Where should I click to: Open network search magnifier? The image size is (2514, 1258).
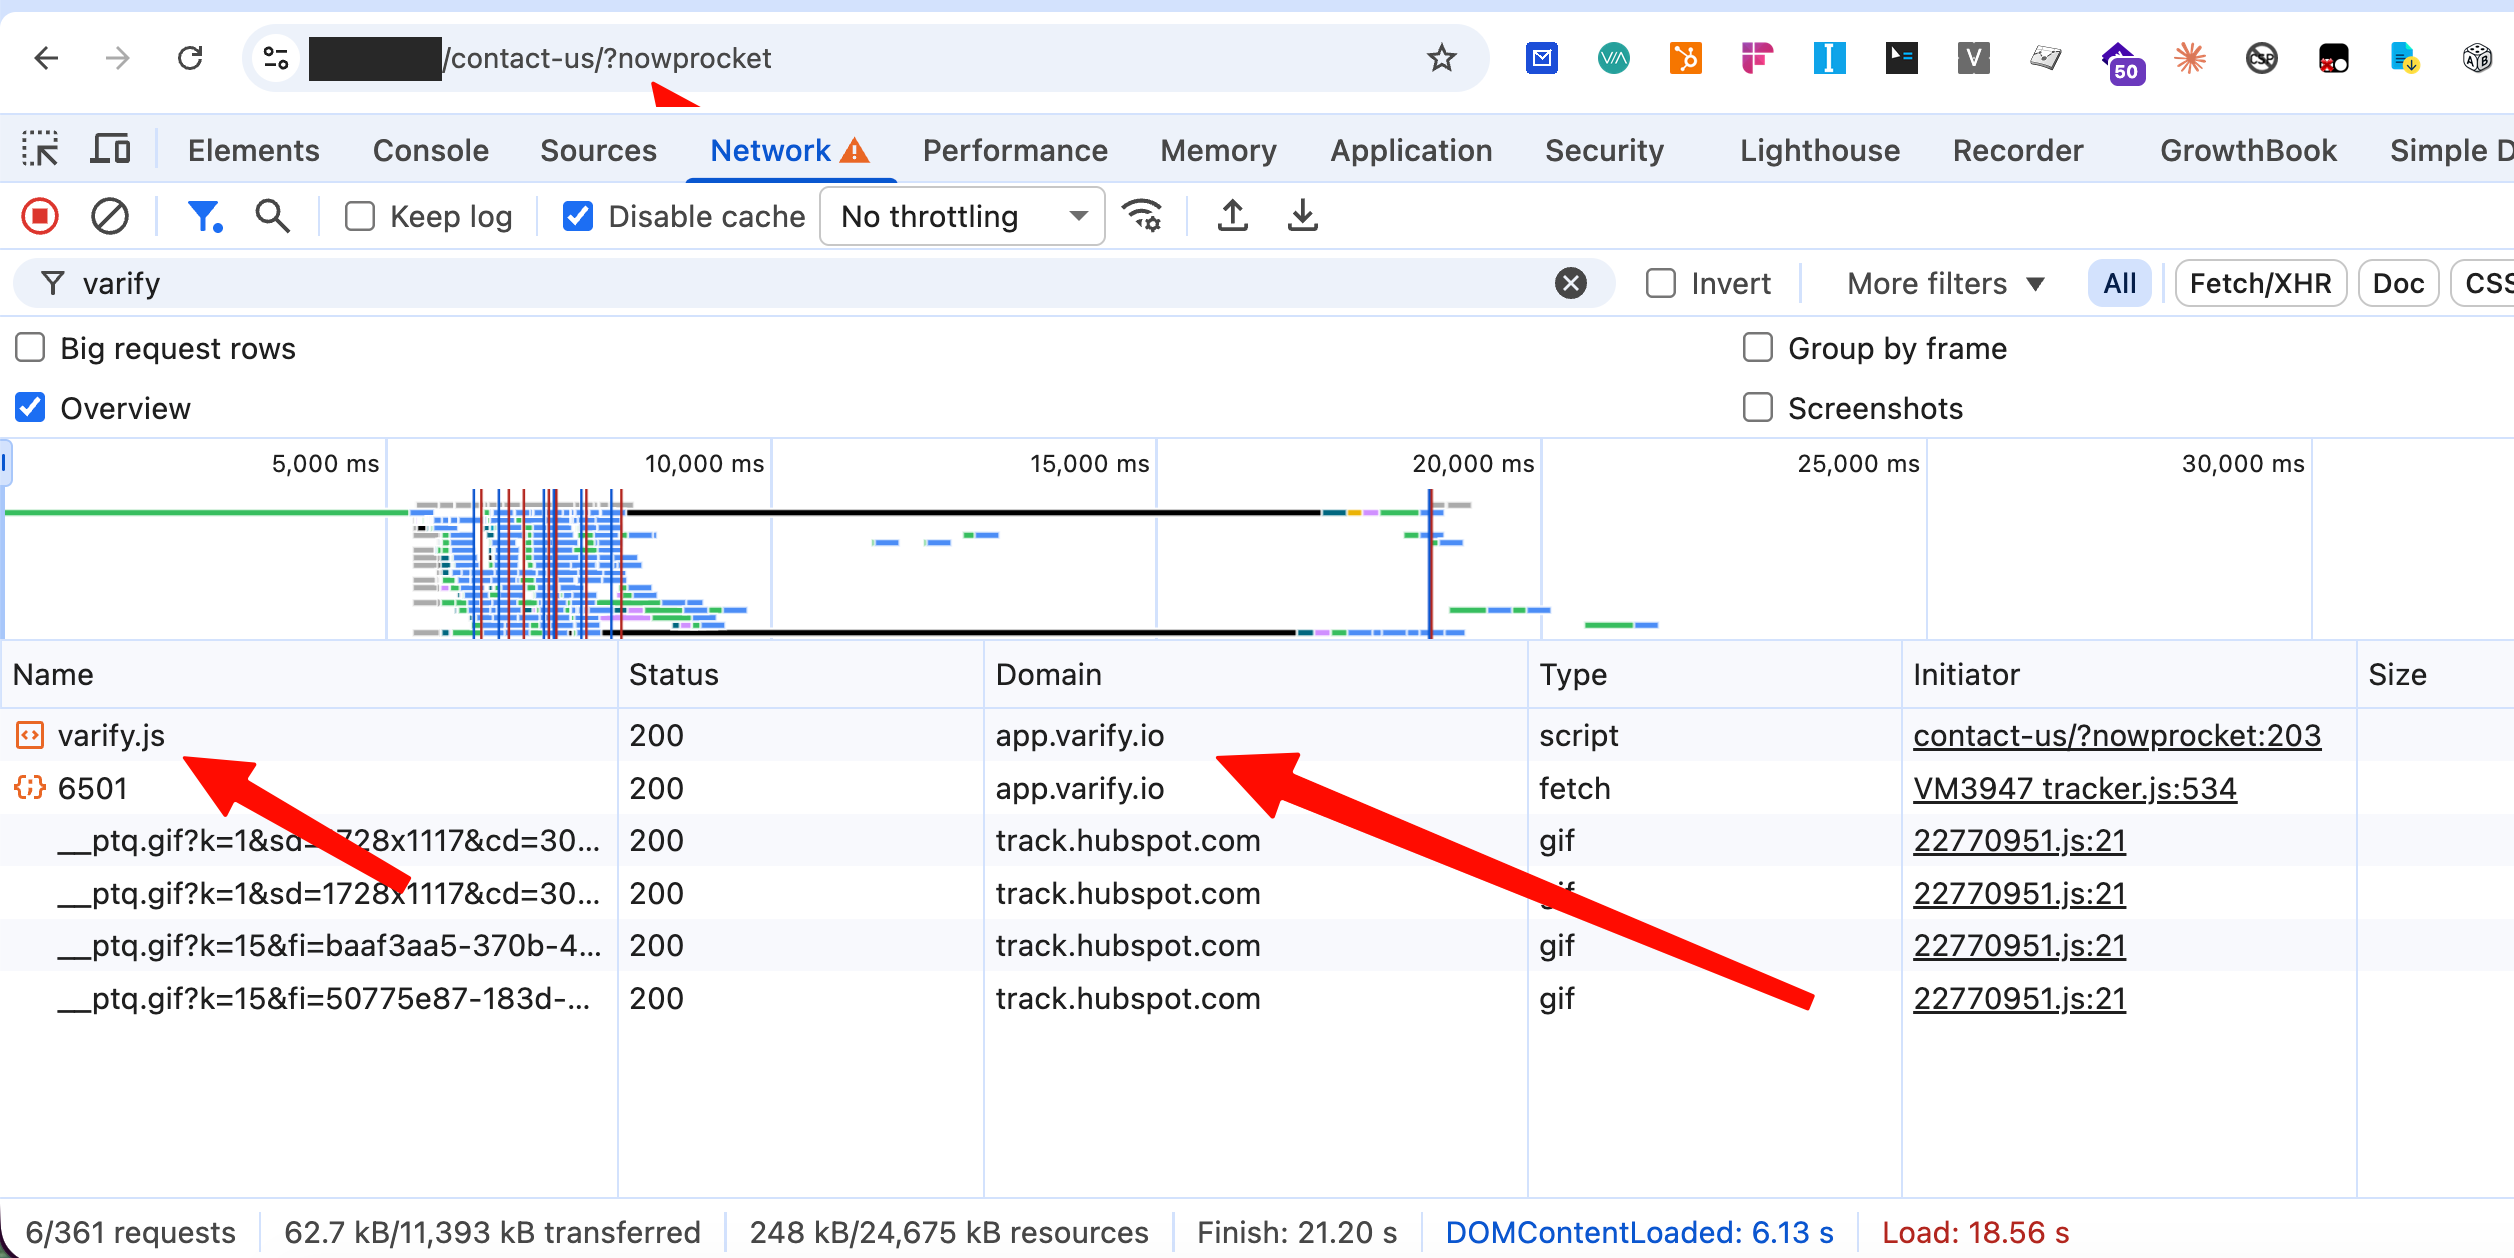click(272, 216)
